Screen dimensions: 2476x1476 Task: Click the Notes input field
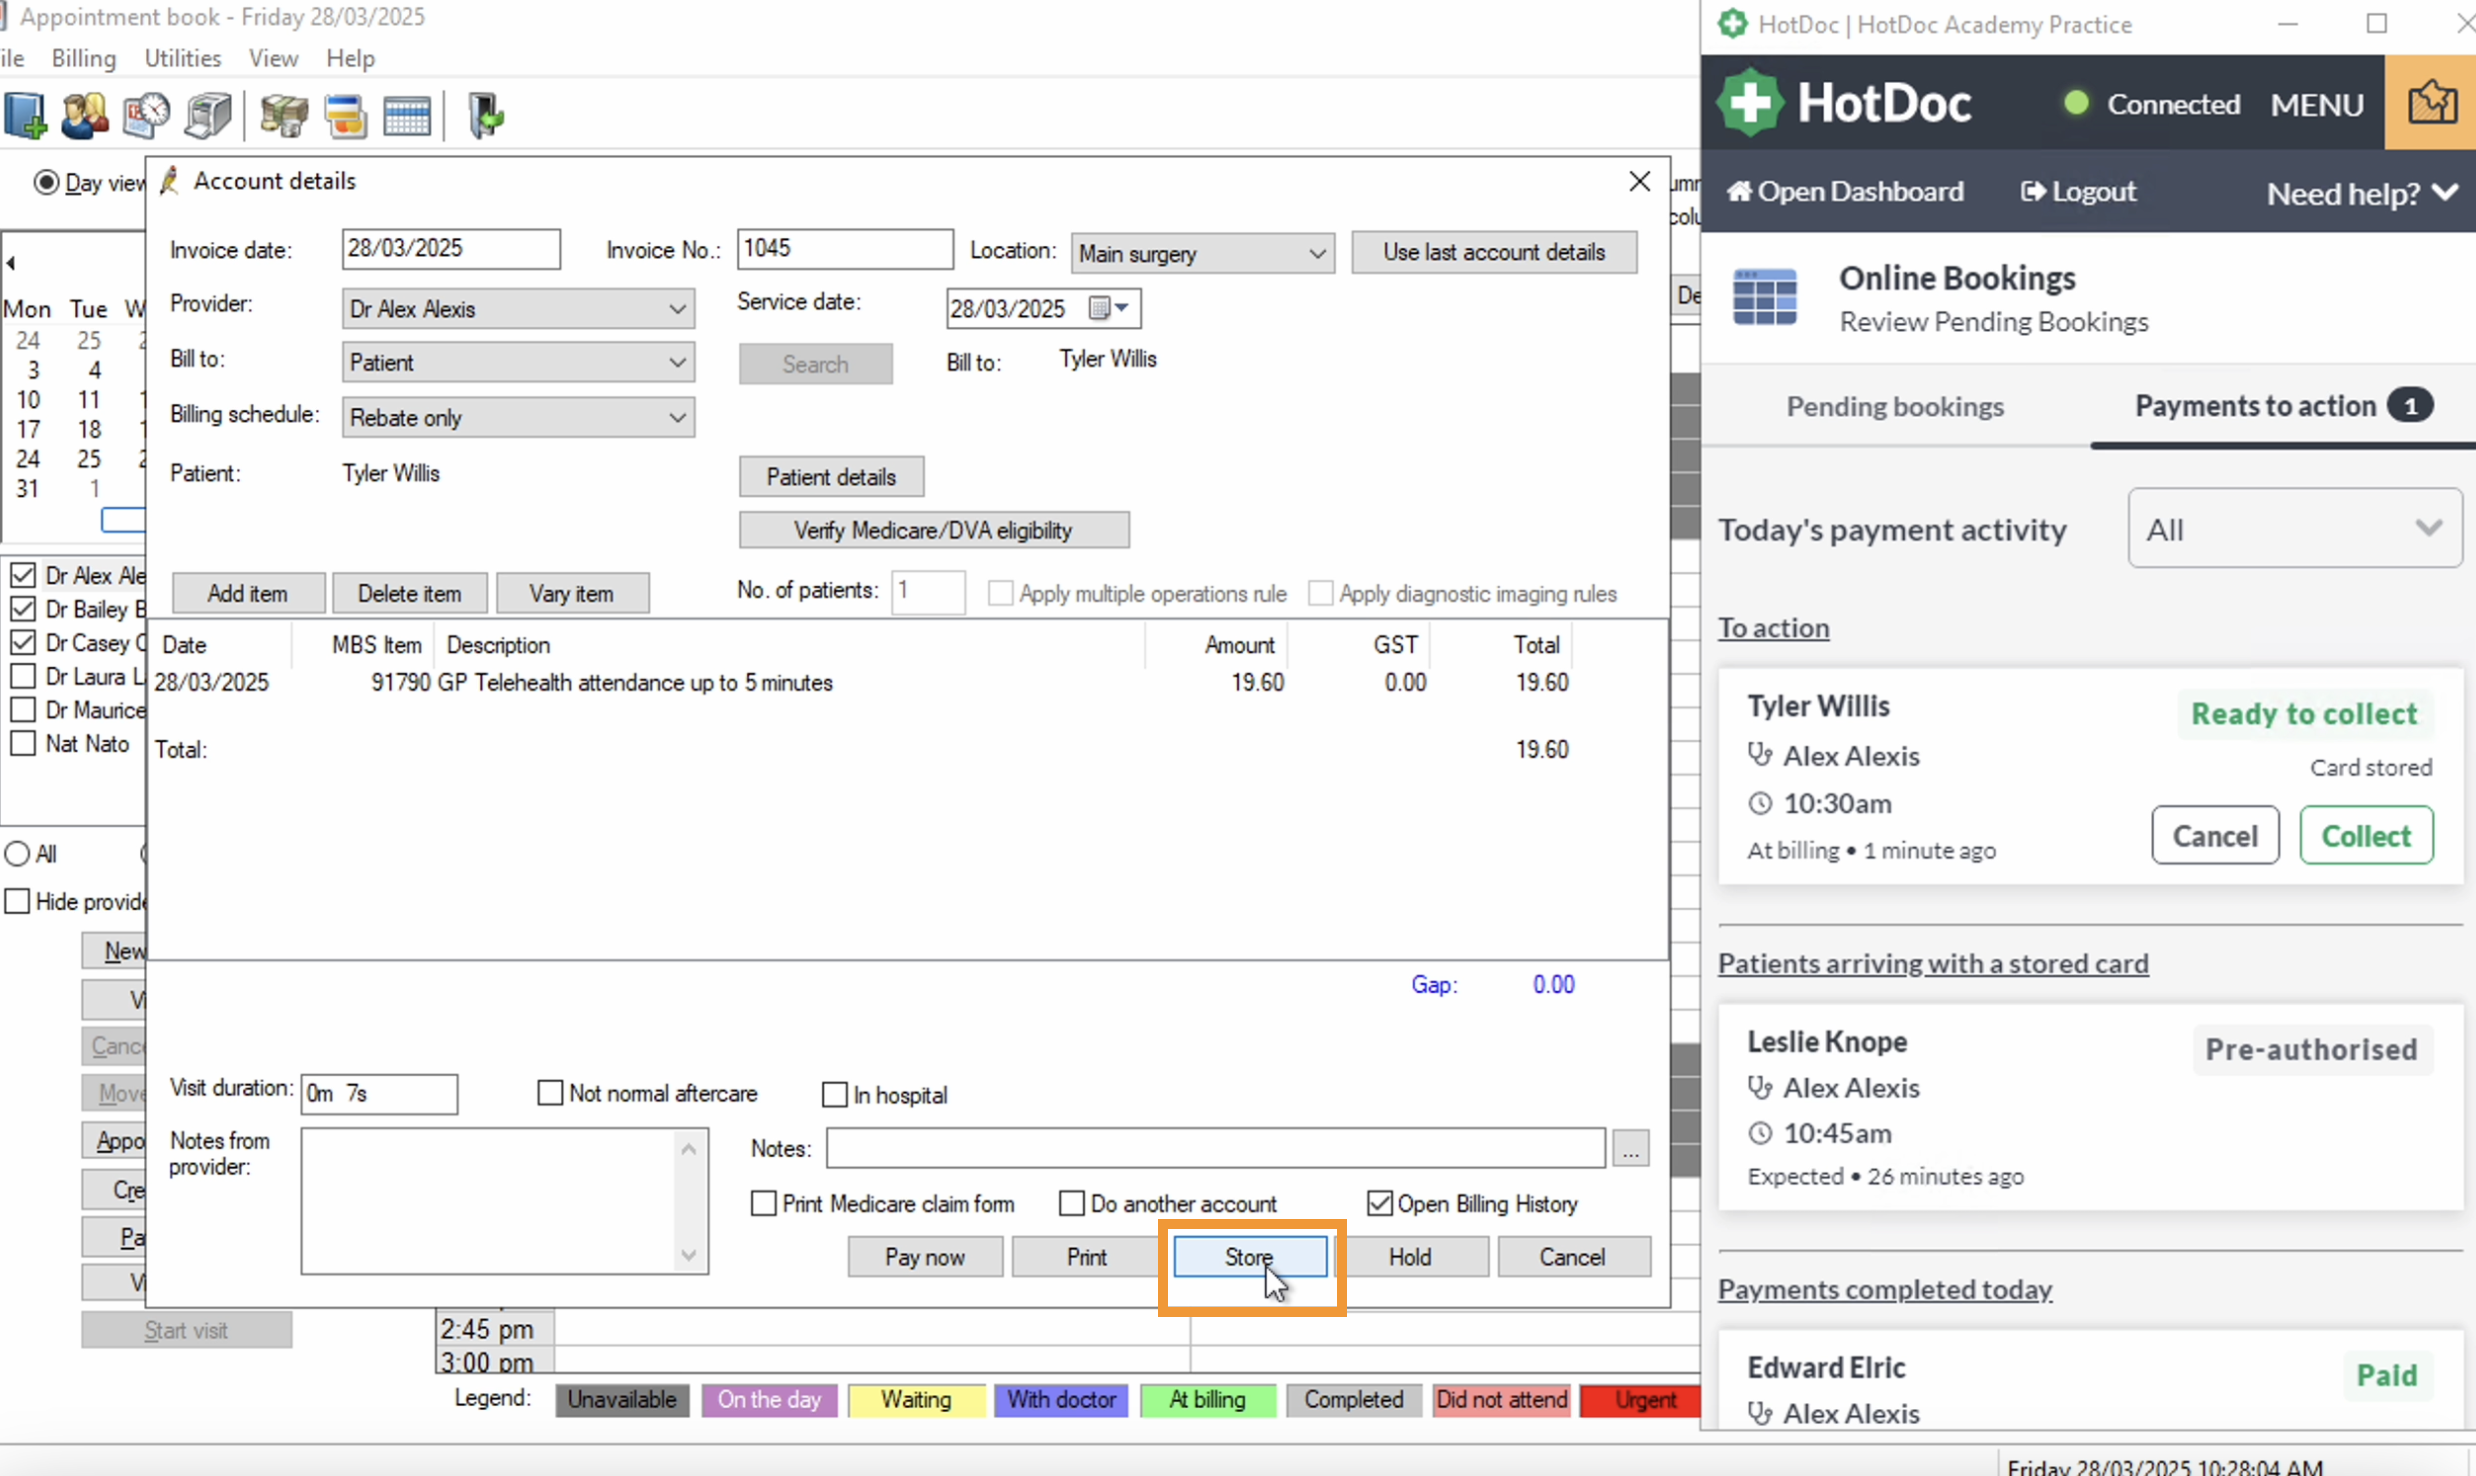(x=1215, y=1148)
